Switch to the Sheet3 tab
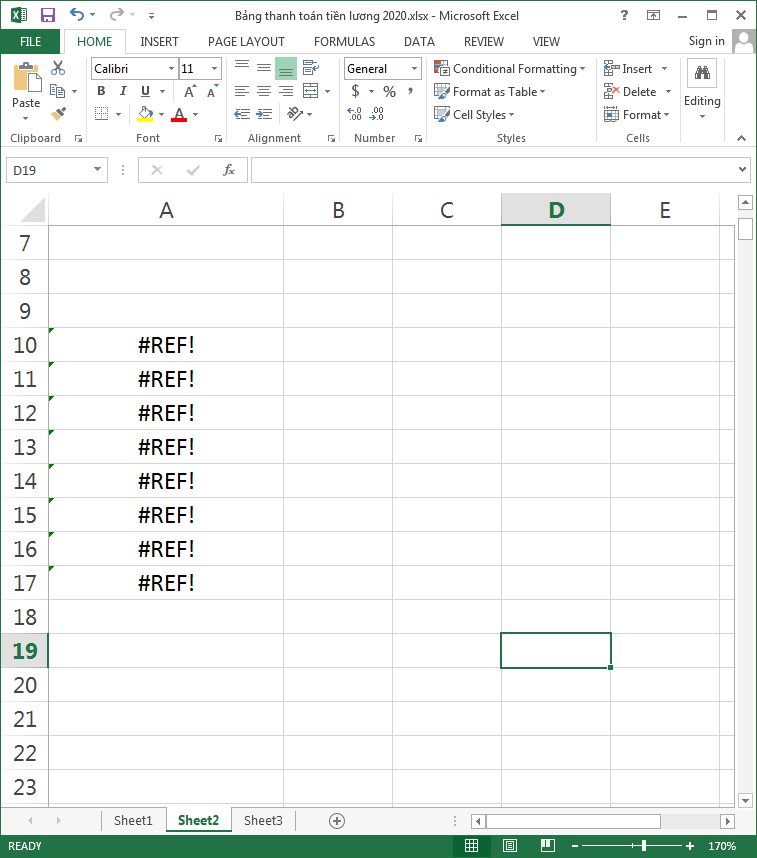Image resolution: width=757 pixels, height=858 pixels. point(263,821)
